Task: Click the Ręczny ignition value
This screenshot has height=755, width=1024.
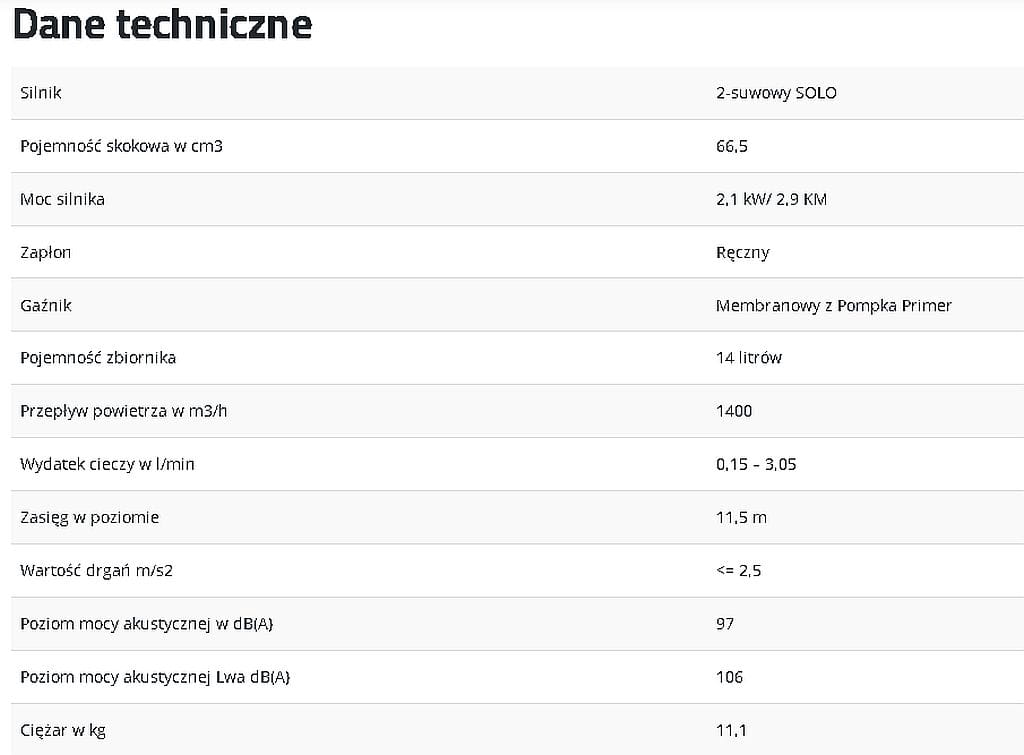Action: (x=743, y=253)
